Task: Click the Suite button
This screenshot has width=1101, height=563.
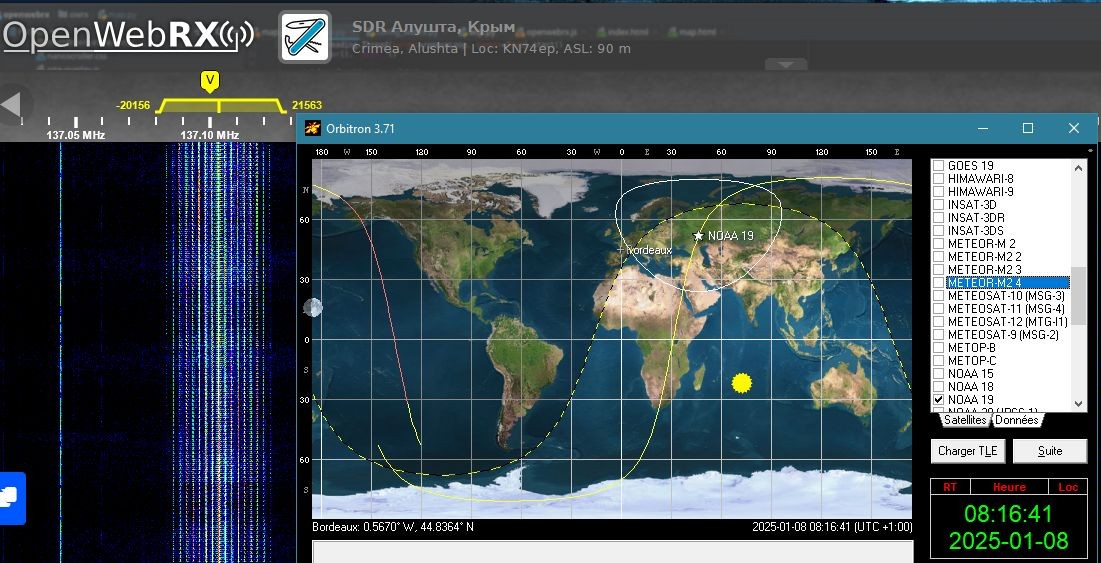Action: [x=1050, y=451]
